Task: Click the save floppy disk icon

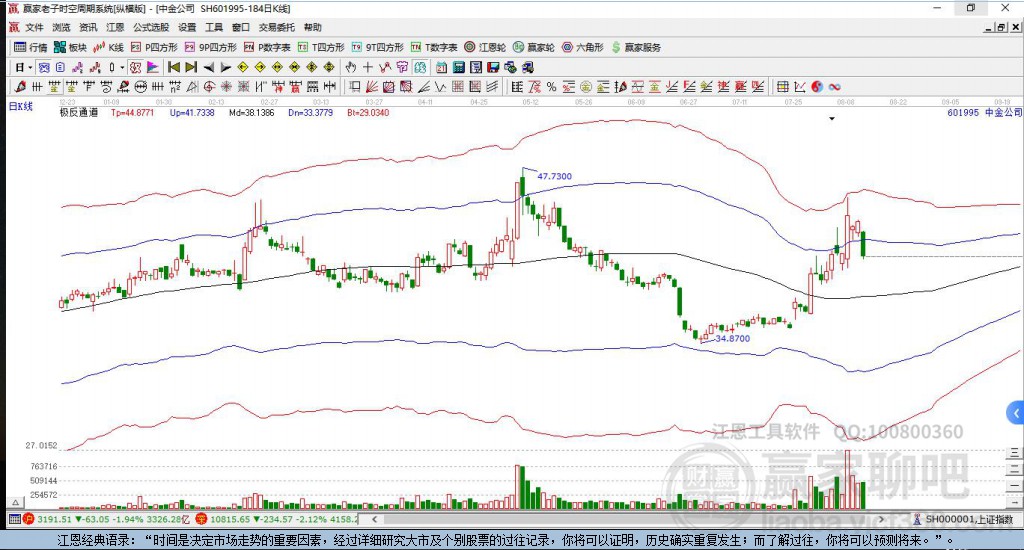Action: pos(493,67)
